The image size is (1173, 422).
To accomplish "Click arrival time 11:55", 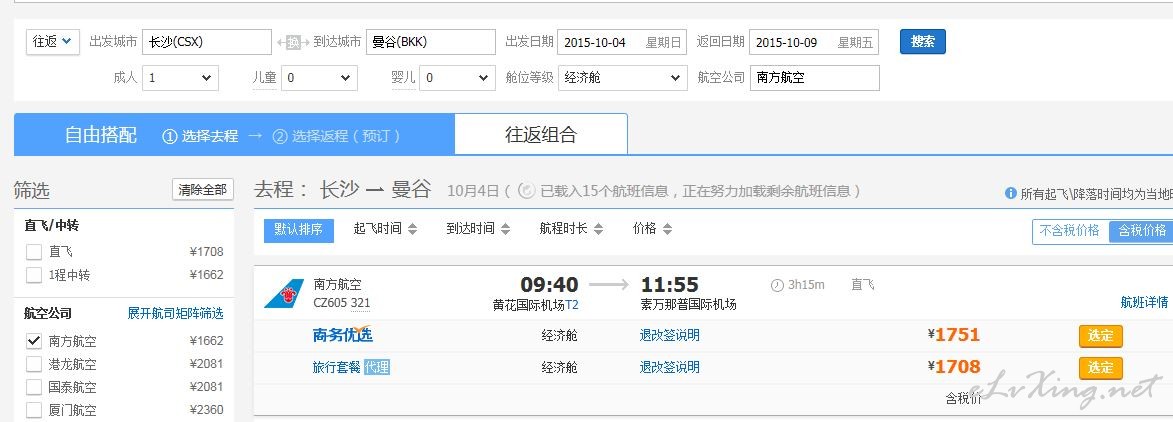I will [670, 284].
